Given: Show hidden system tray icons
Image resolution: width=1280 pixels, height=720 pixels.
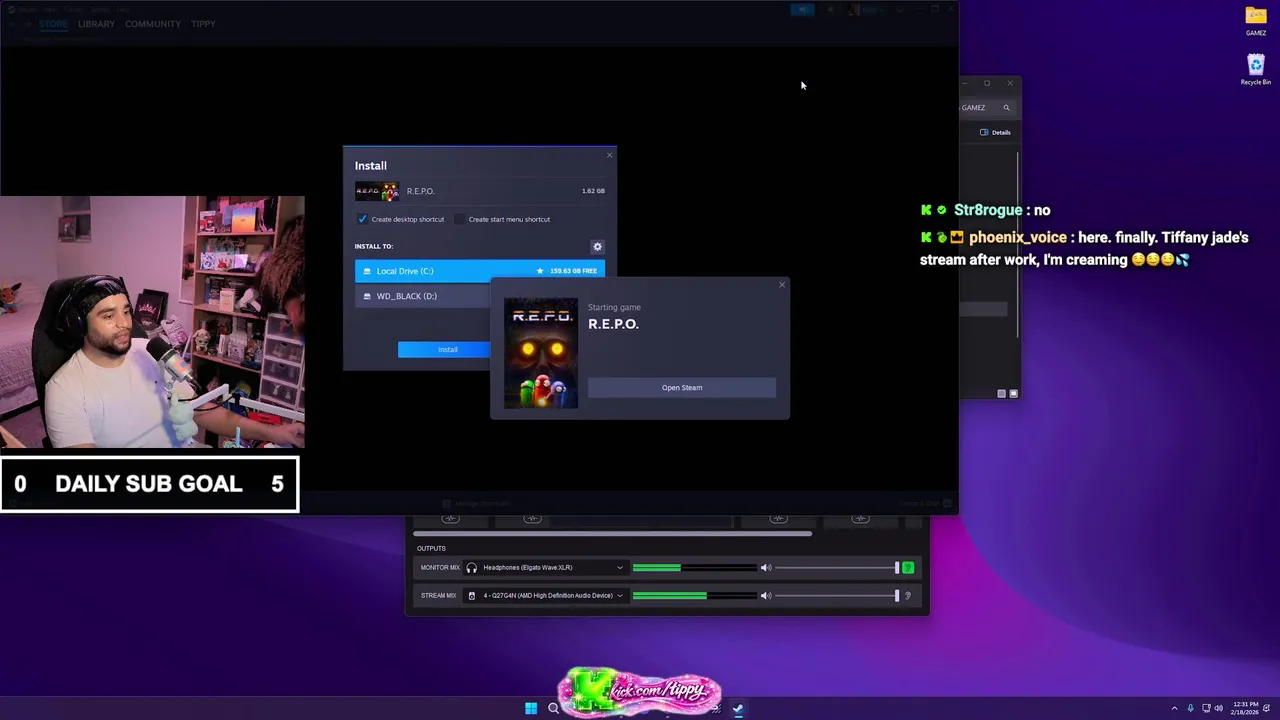Looking at the screenshot, I should (x=1174, y=709).
